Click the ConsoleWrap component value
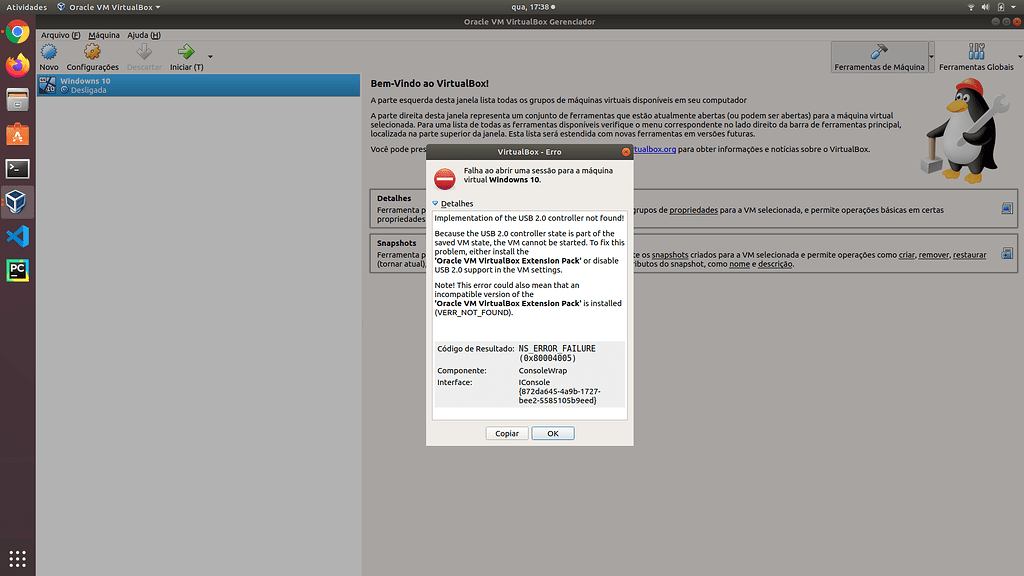Viewport: 1024px width, 576px height. 543,371
